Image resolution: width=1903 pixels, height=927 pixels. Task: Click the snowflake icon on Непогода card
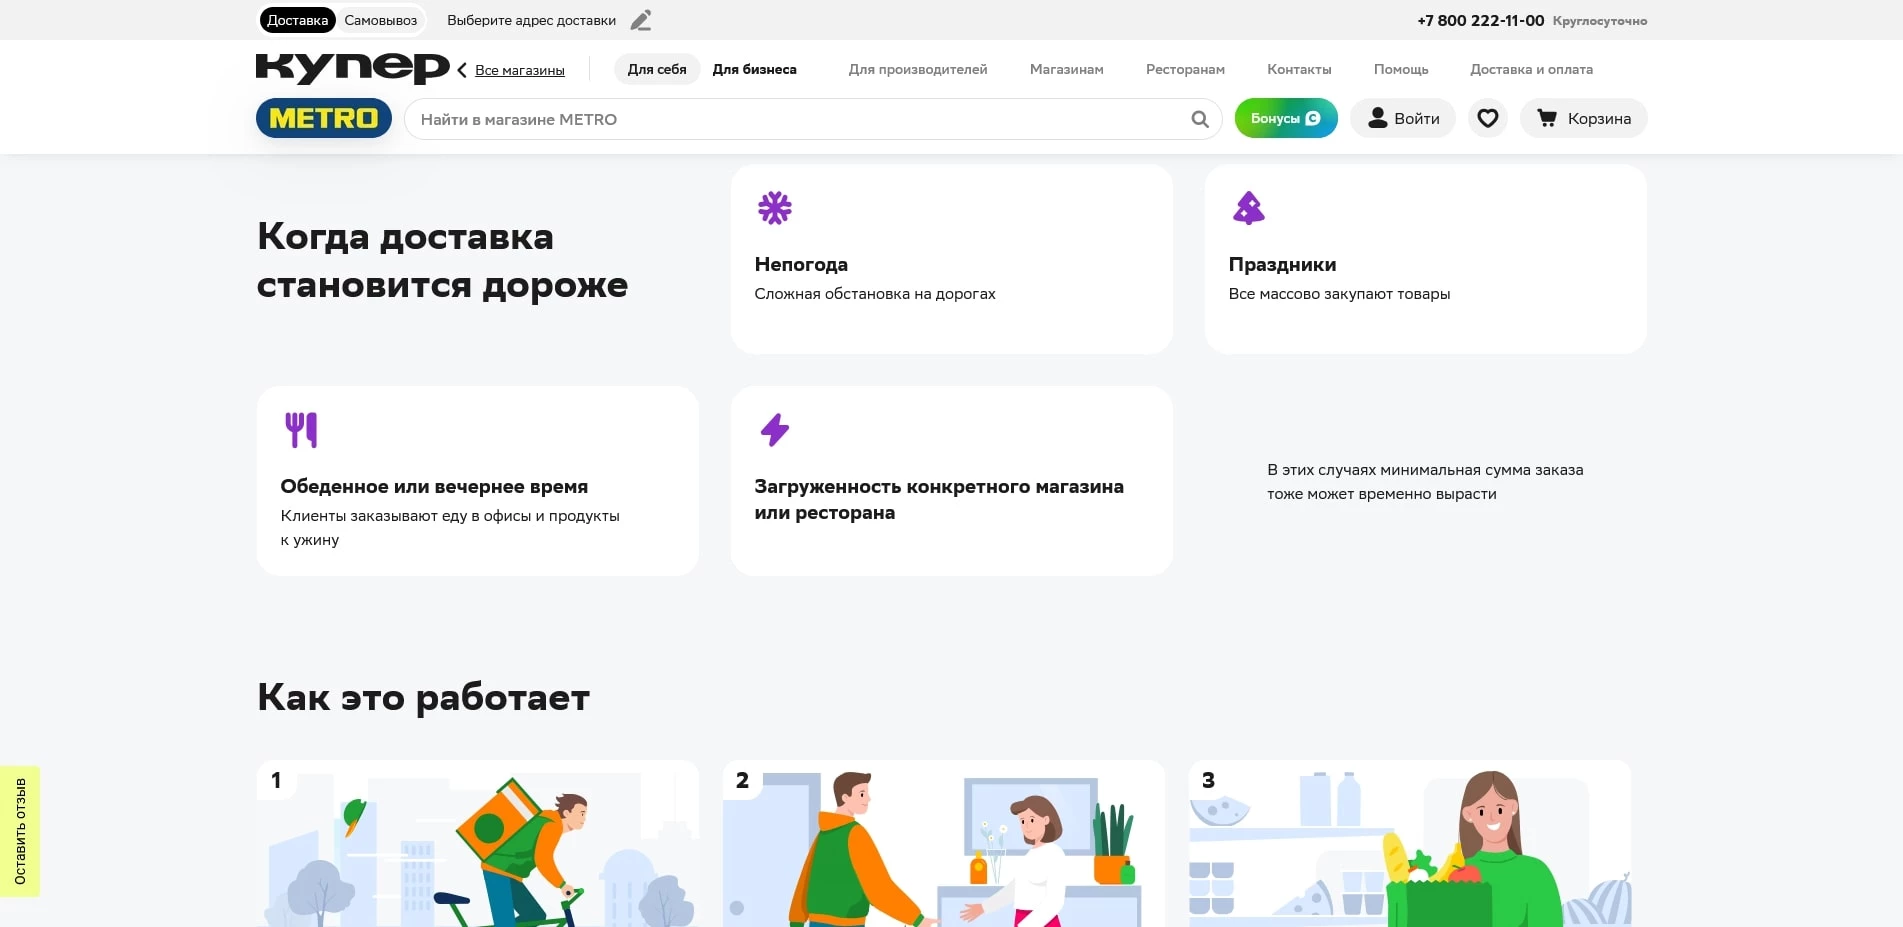pos(774,208)
